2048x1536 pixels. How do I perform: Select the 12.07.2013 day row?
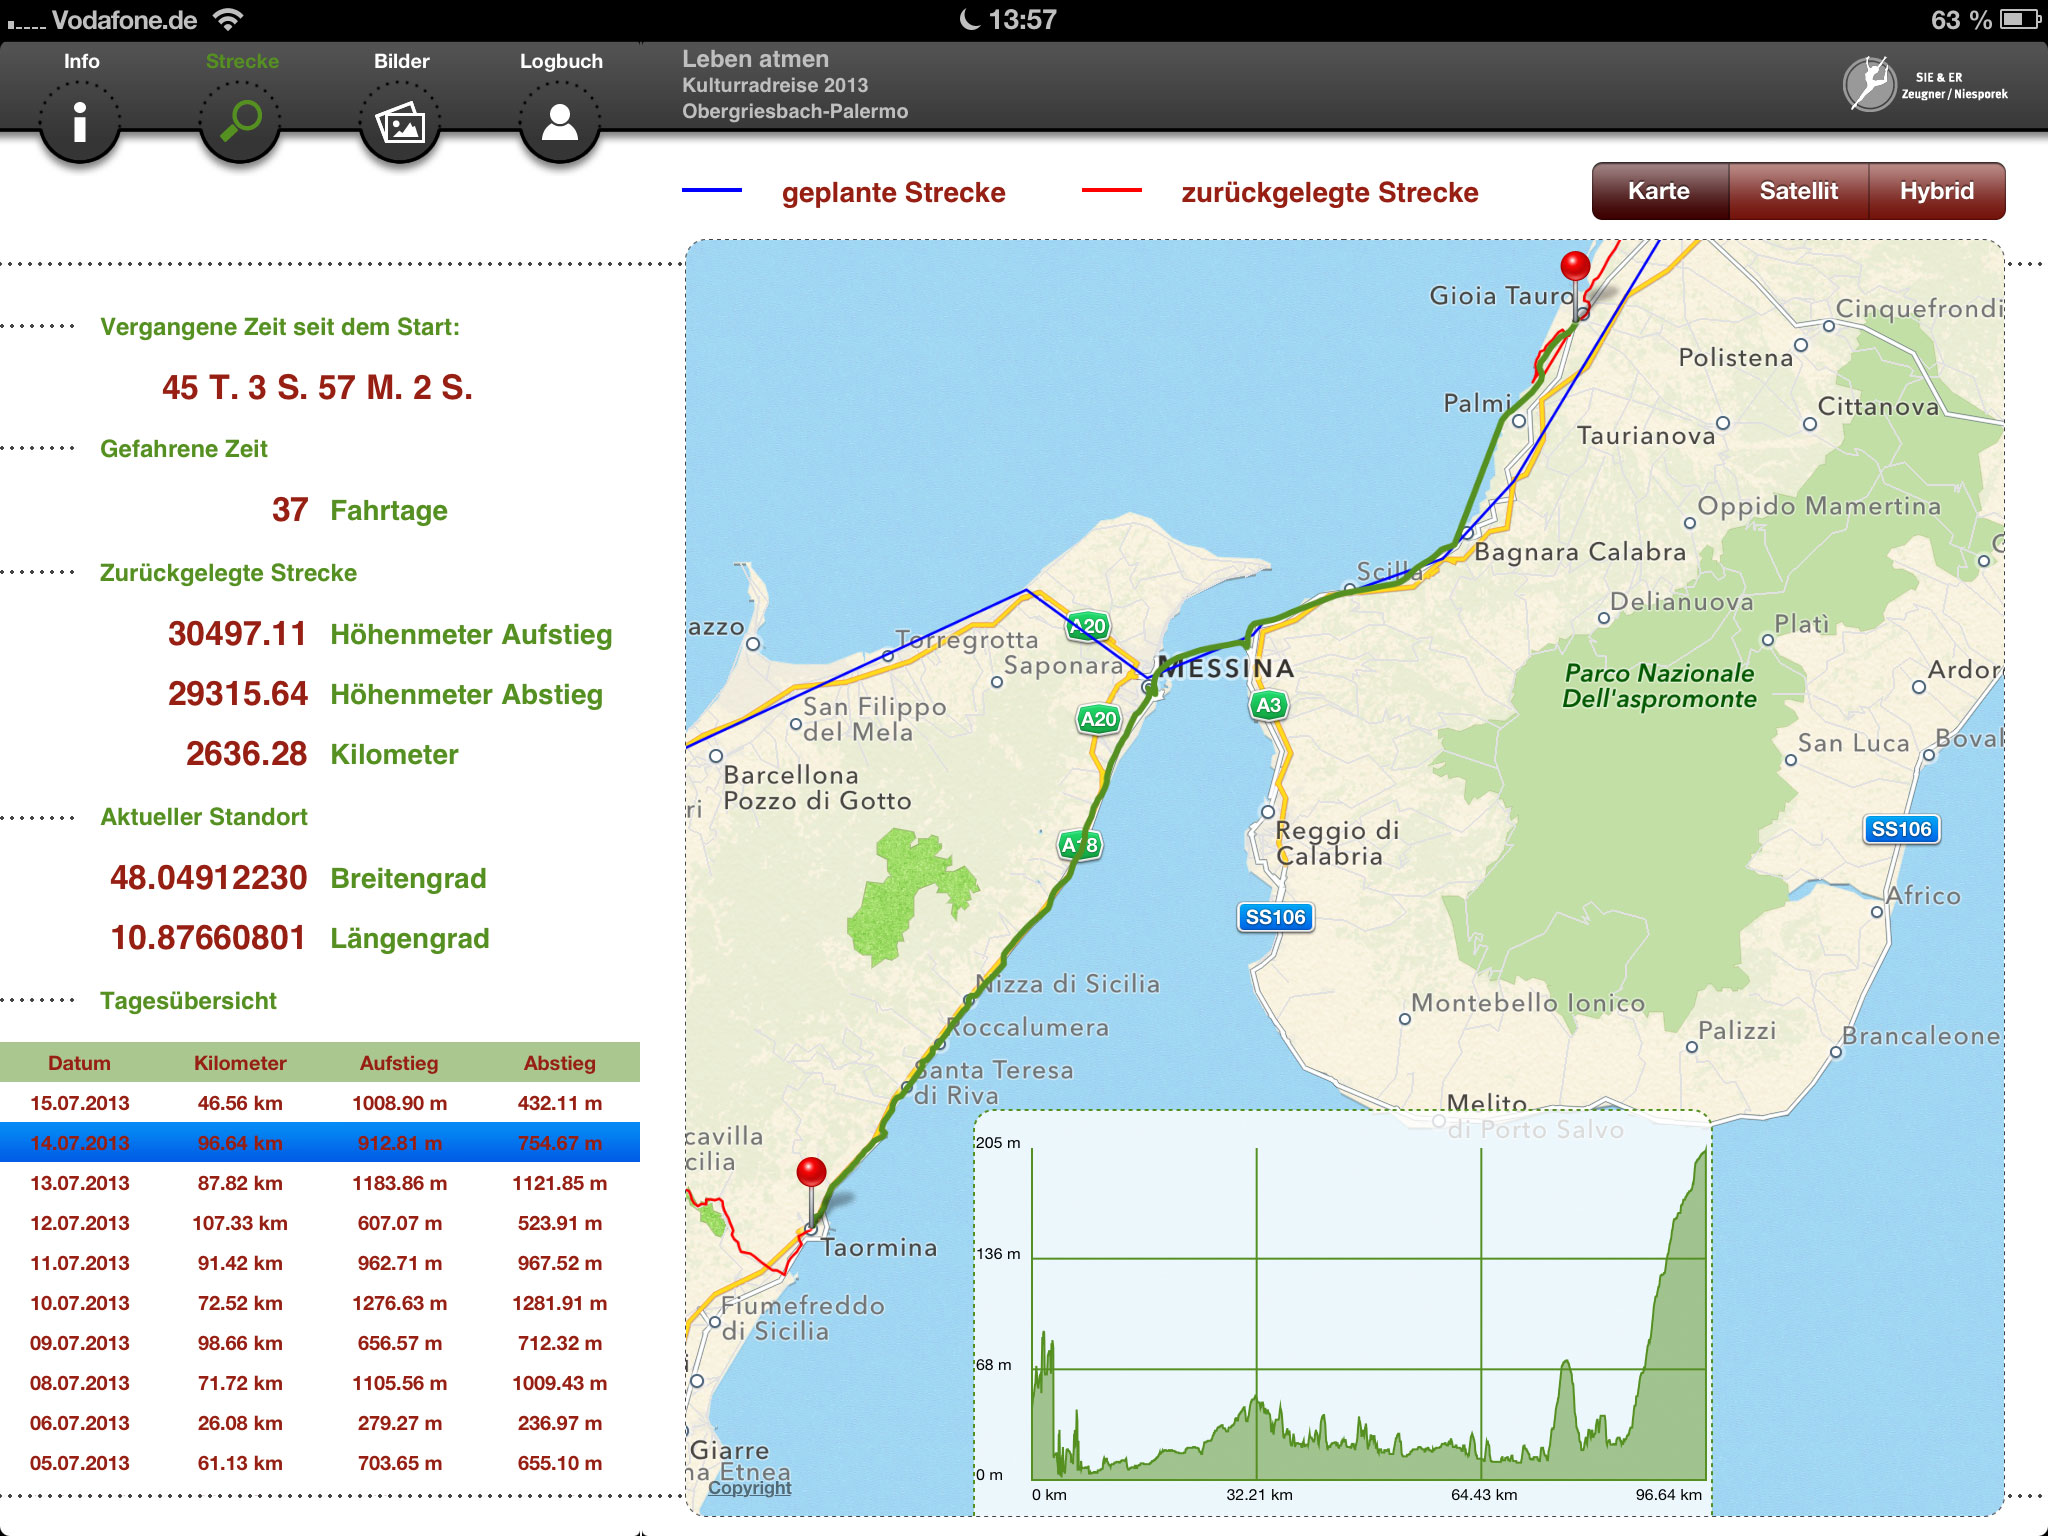[x=320, y=1223]
